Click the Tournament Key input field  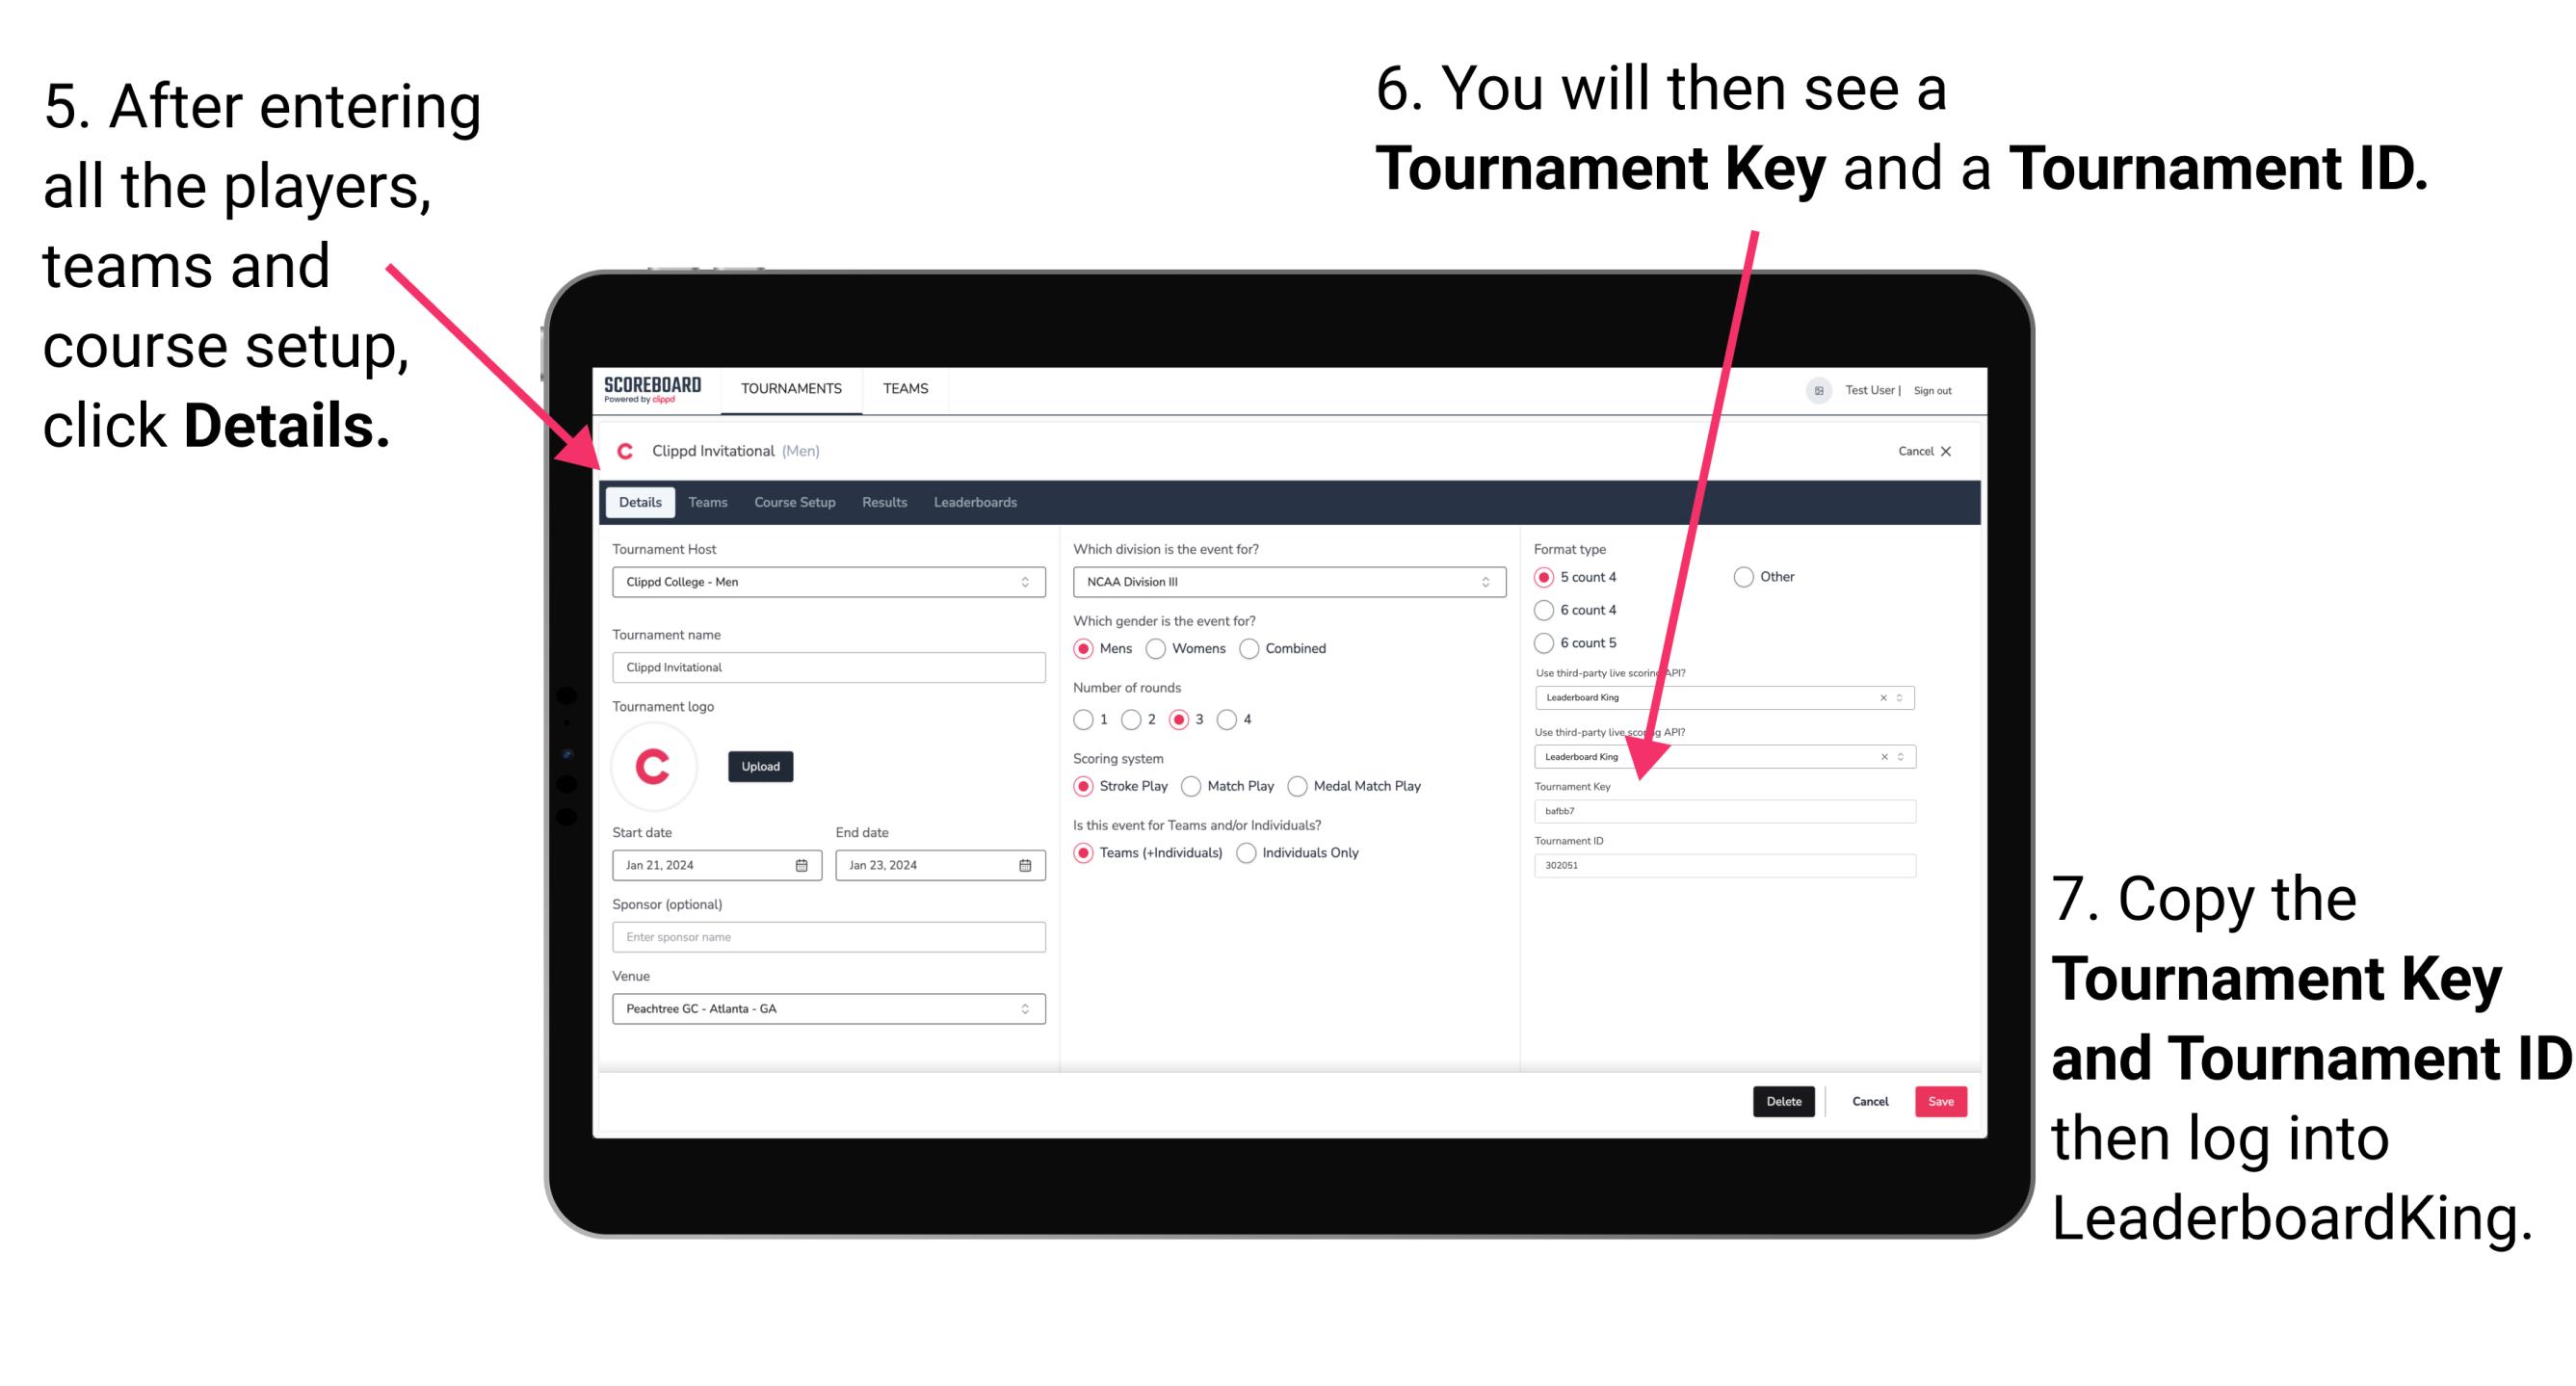click(1726, 811)
